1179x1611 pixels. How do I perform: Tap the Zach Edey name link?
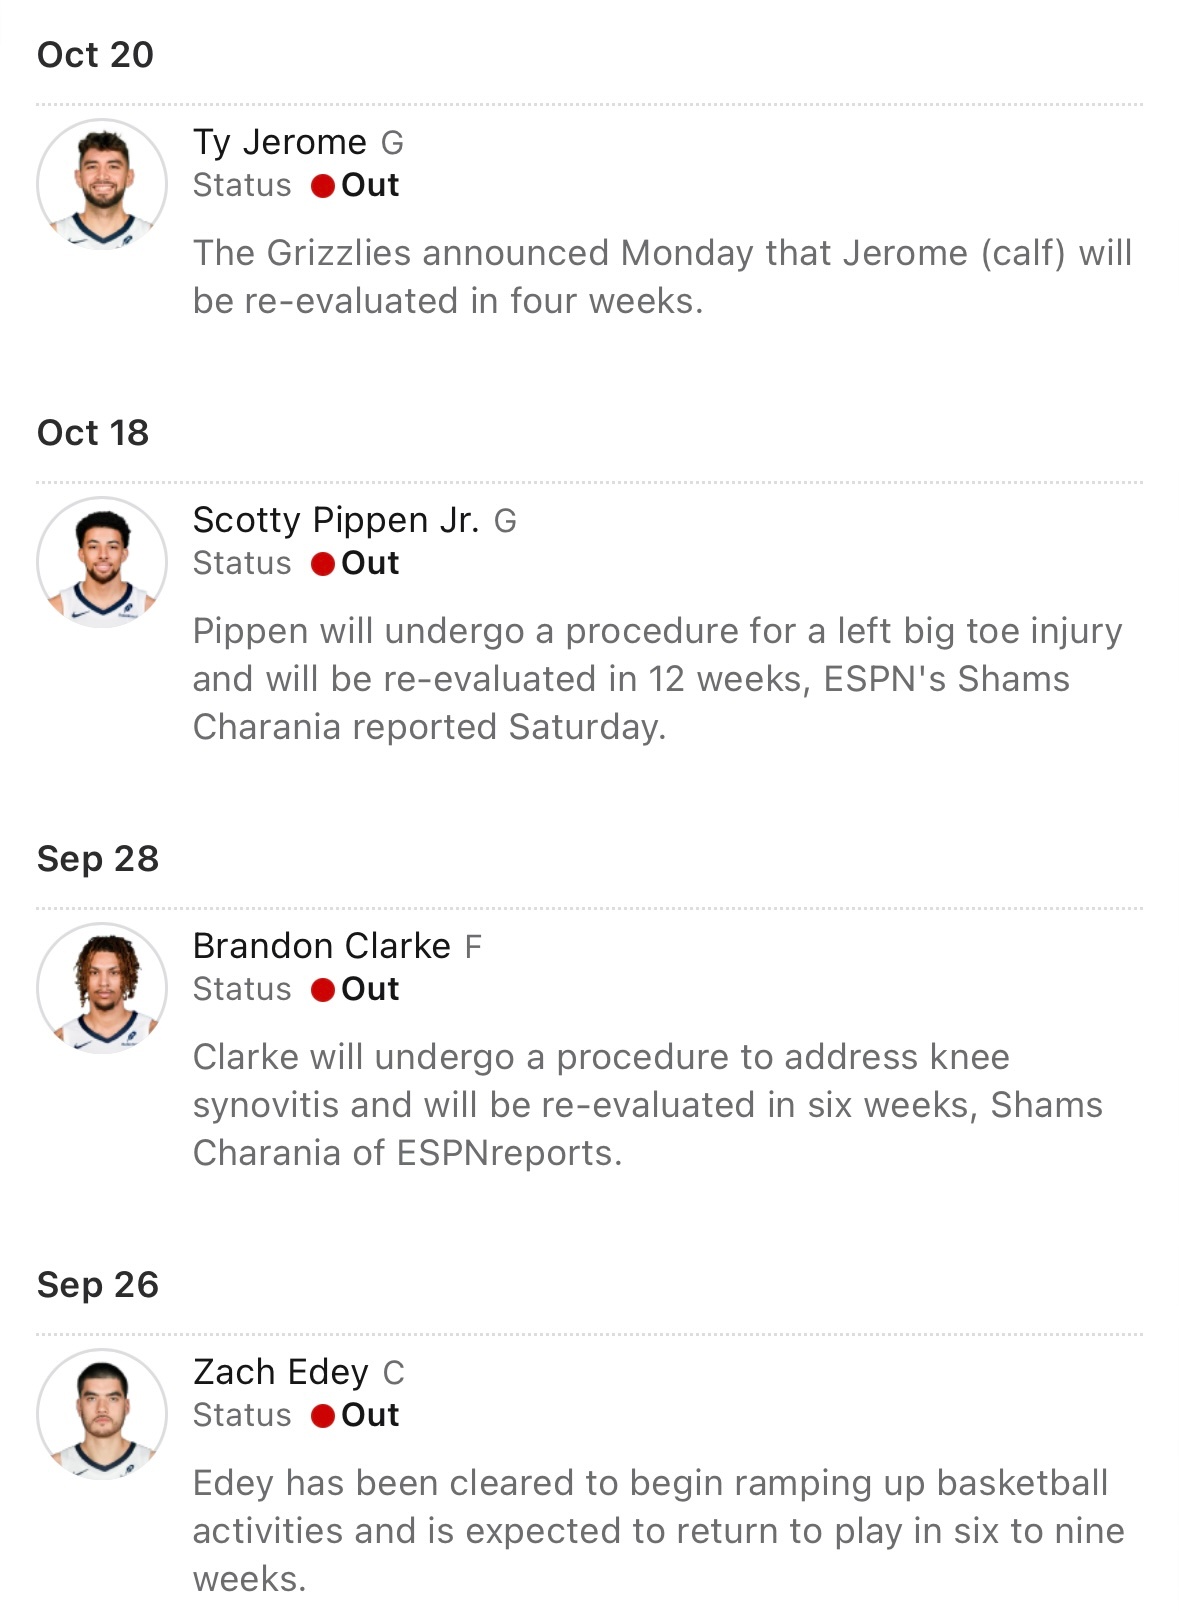click(281, 1372)
